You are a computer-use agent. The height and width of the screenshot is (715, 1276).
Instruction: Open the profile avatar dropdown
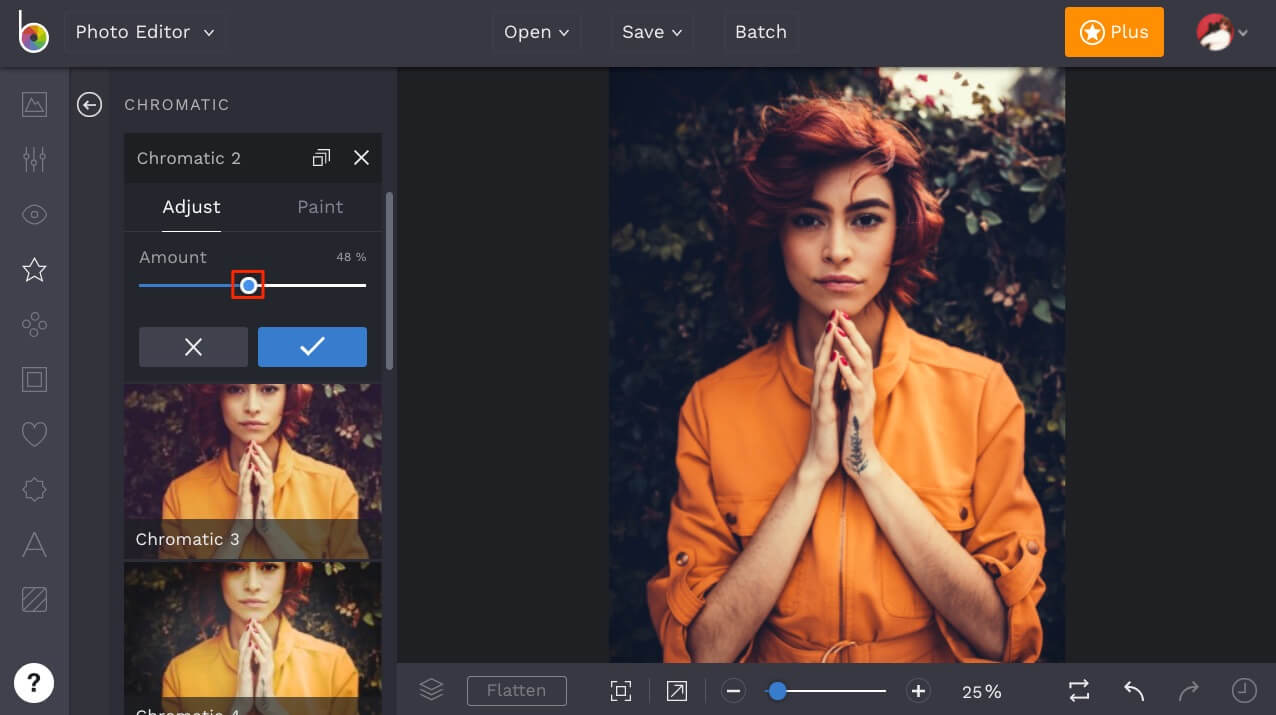click(x=1222, y=31)
